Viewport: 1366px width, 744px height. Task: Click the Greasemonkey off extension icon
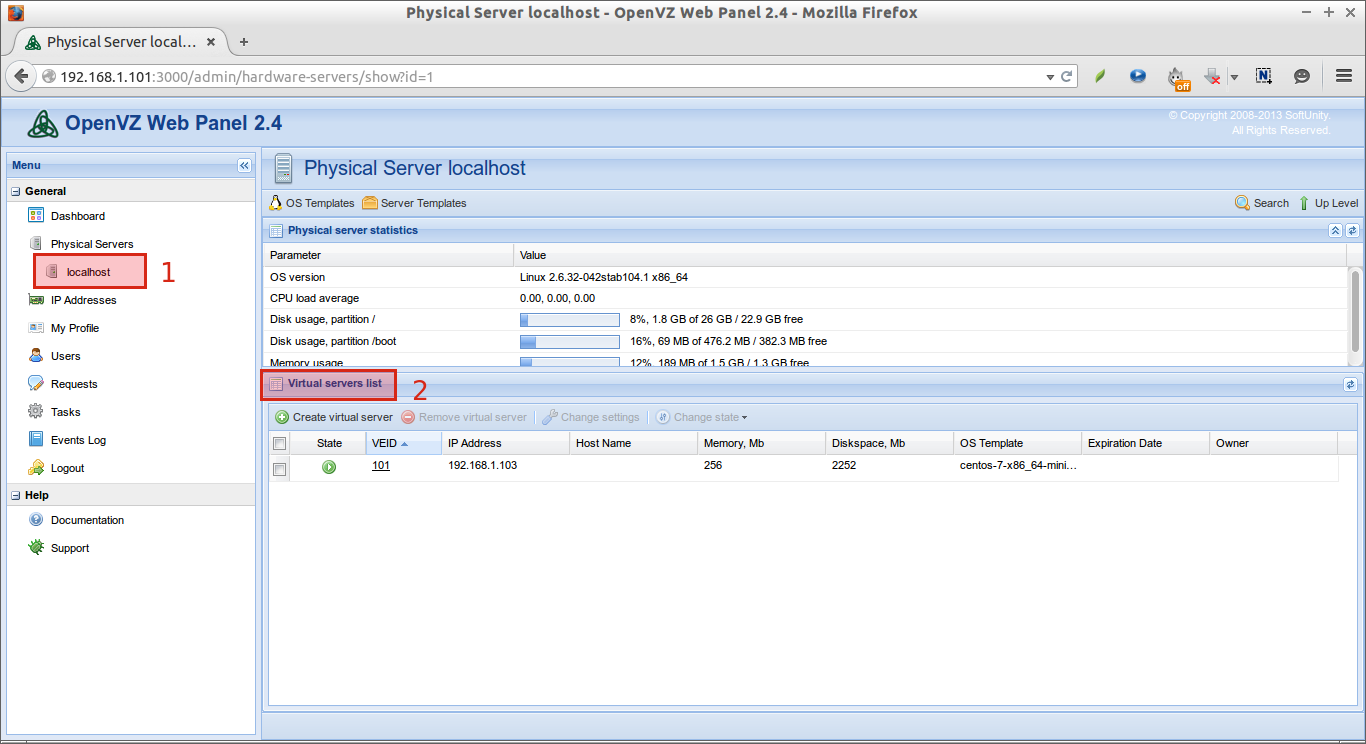click(x=1178, y=77)
